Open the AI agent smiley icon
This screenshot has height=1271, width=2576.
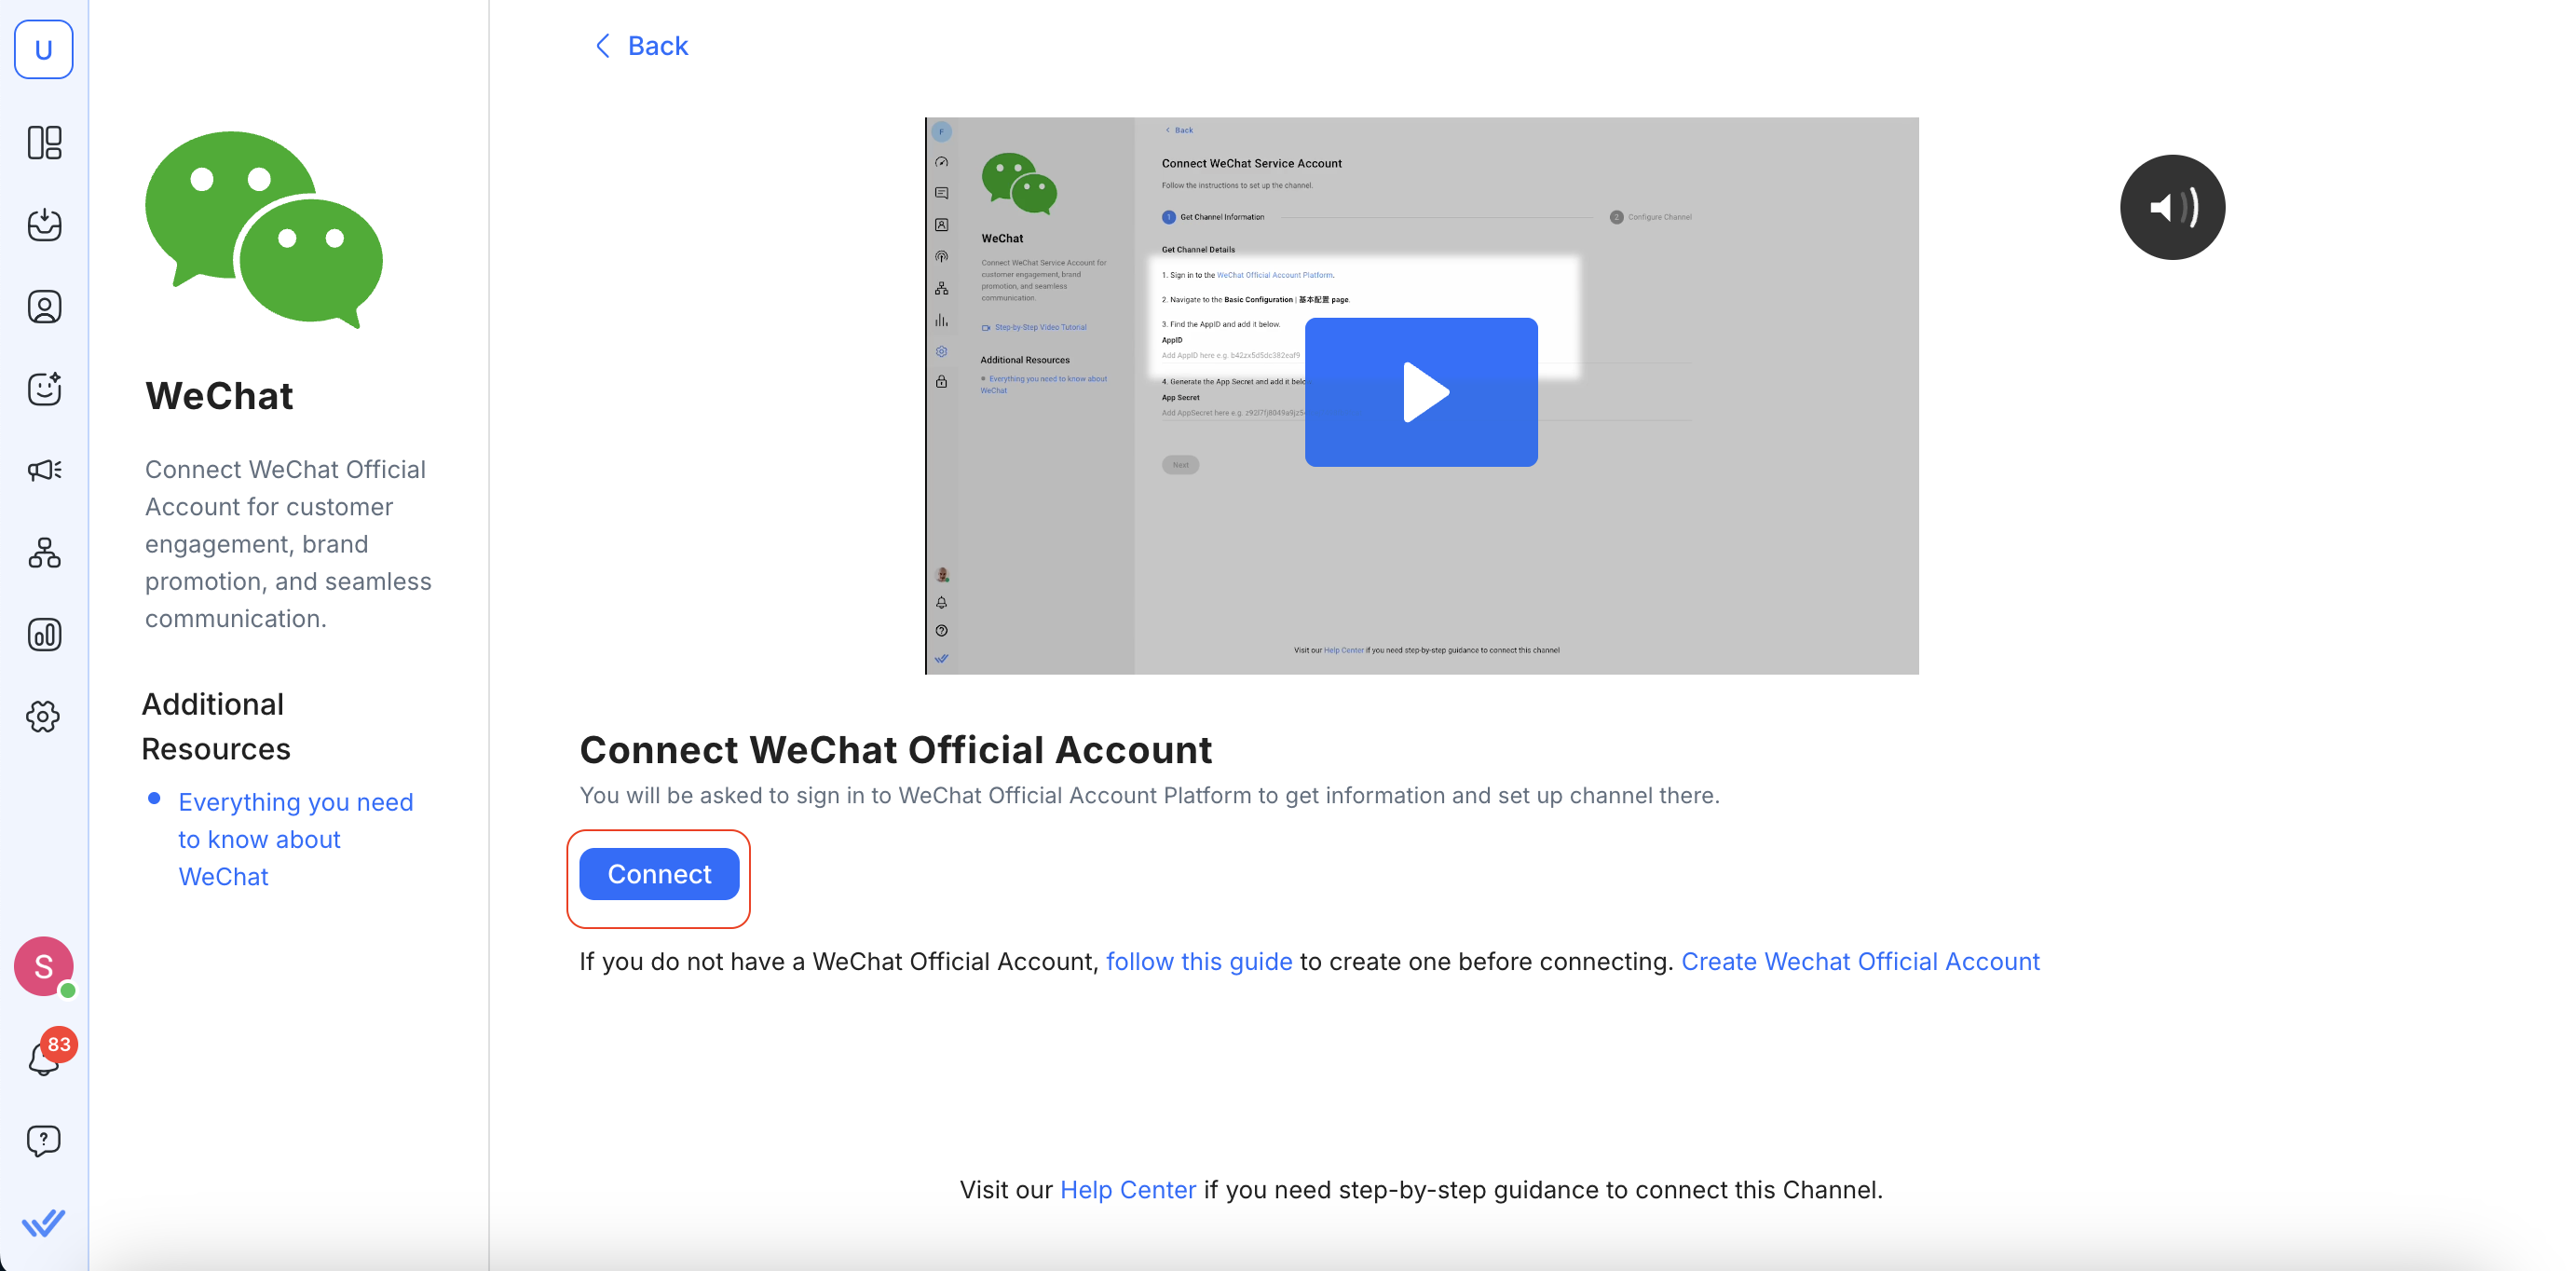pyautogui.click(x=44, y=389)
